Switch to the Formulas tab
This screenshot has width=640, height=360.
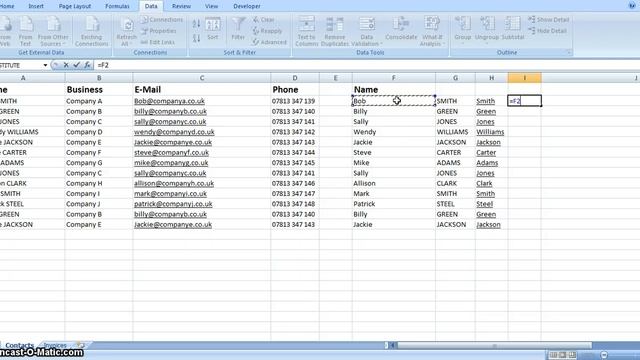pos(117,6)
